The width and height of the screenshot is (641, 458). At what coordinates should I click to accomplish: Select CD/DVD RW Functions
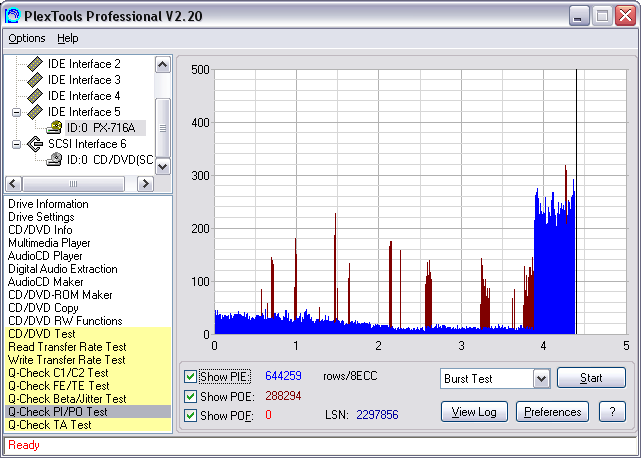point(65,321)
